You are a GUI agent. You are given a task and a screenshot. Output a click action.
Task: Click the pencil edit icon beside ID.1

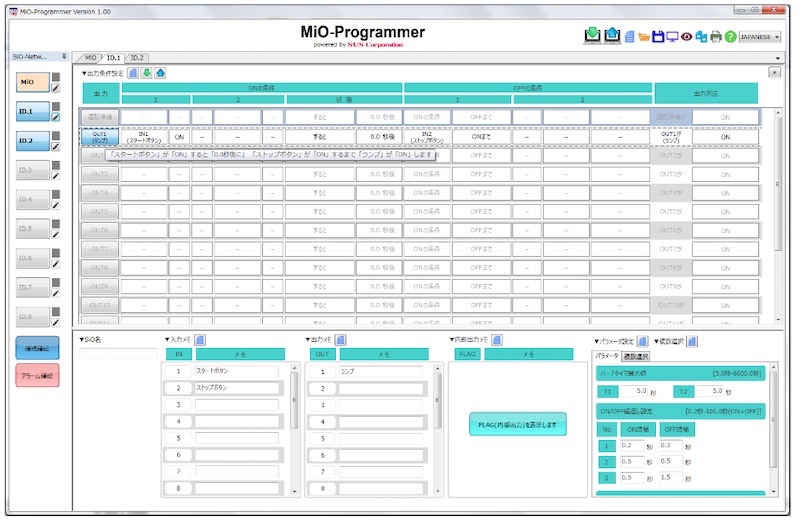pyautogui.click(x=56, y=118)
